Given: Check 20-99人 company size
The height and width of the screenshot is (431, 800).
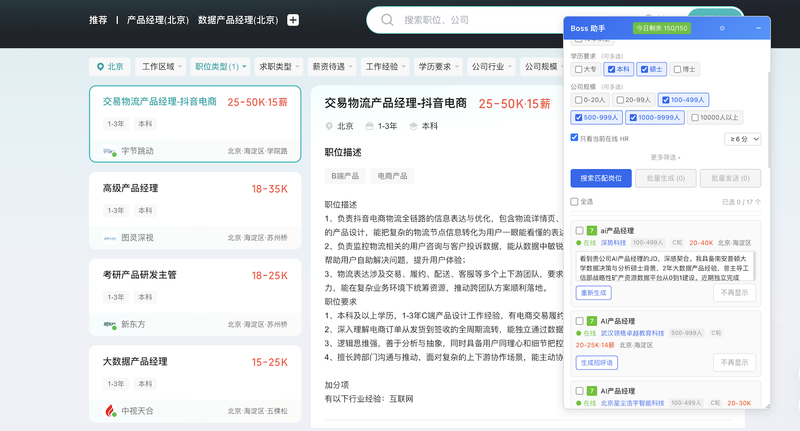Looking at the screenshot, I should tap(620, 100).
